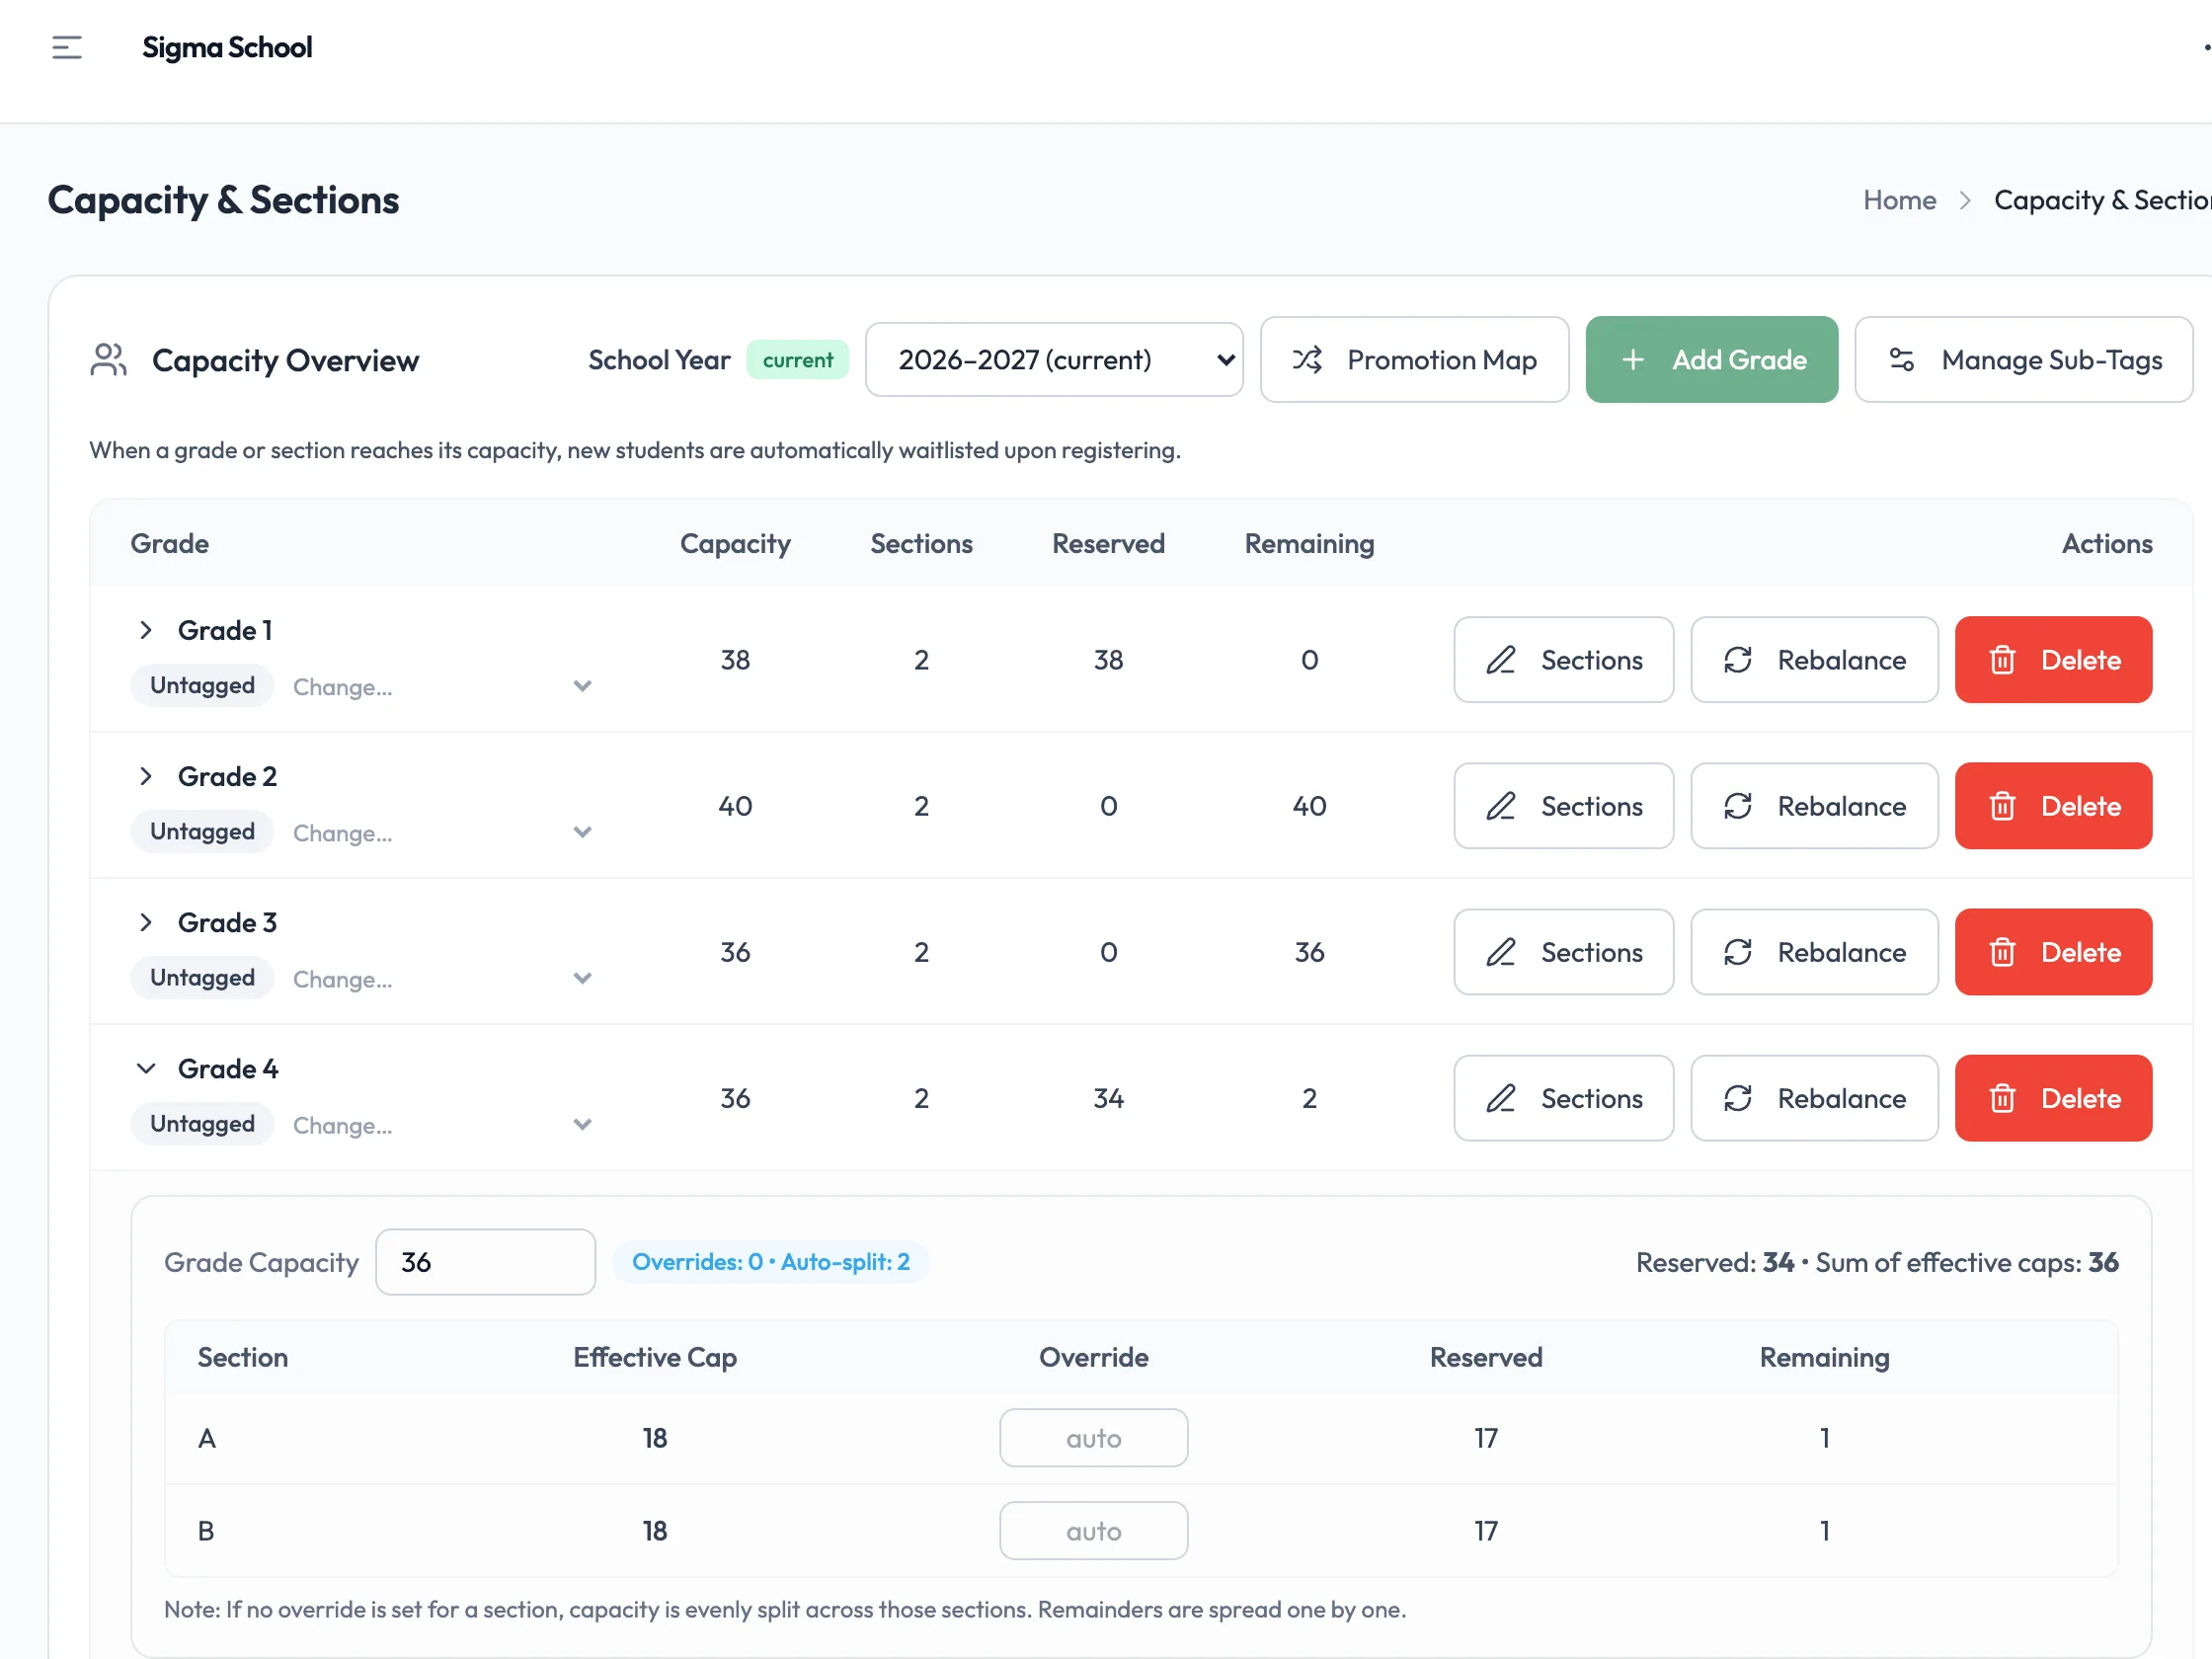Image resolution: width=2212 pixels, height=1659 pixels.
Task: Click the Sum of effective caps: 36 text
Action: click(1966, 1262)
